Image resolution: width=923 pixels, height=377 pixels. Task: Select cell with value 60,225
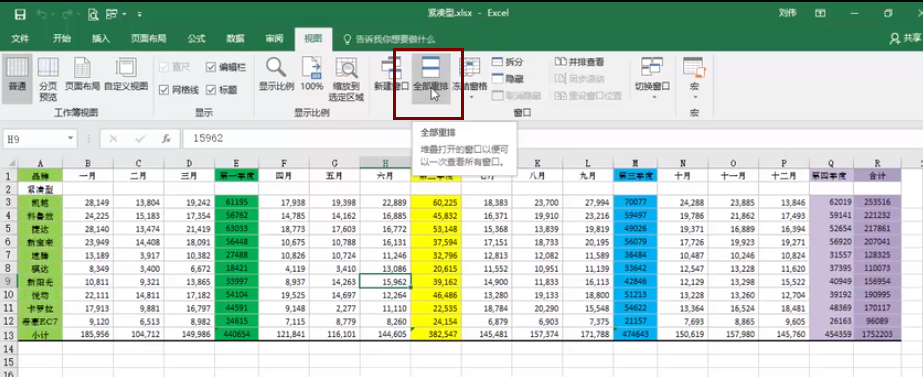click(436, 202)
